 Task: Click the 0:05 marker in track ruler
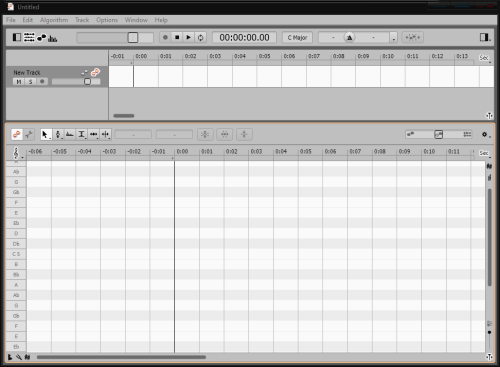click(265, 56)
